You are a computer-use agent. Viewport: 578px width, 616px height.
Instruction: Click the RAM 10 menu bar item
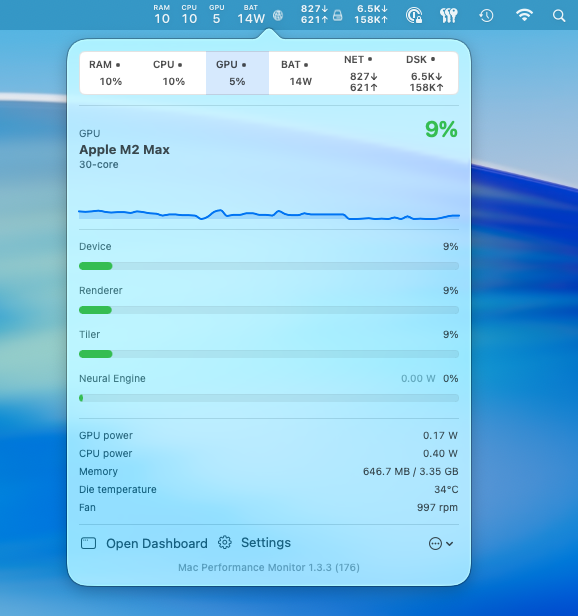coord(162,15)
